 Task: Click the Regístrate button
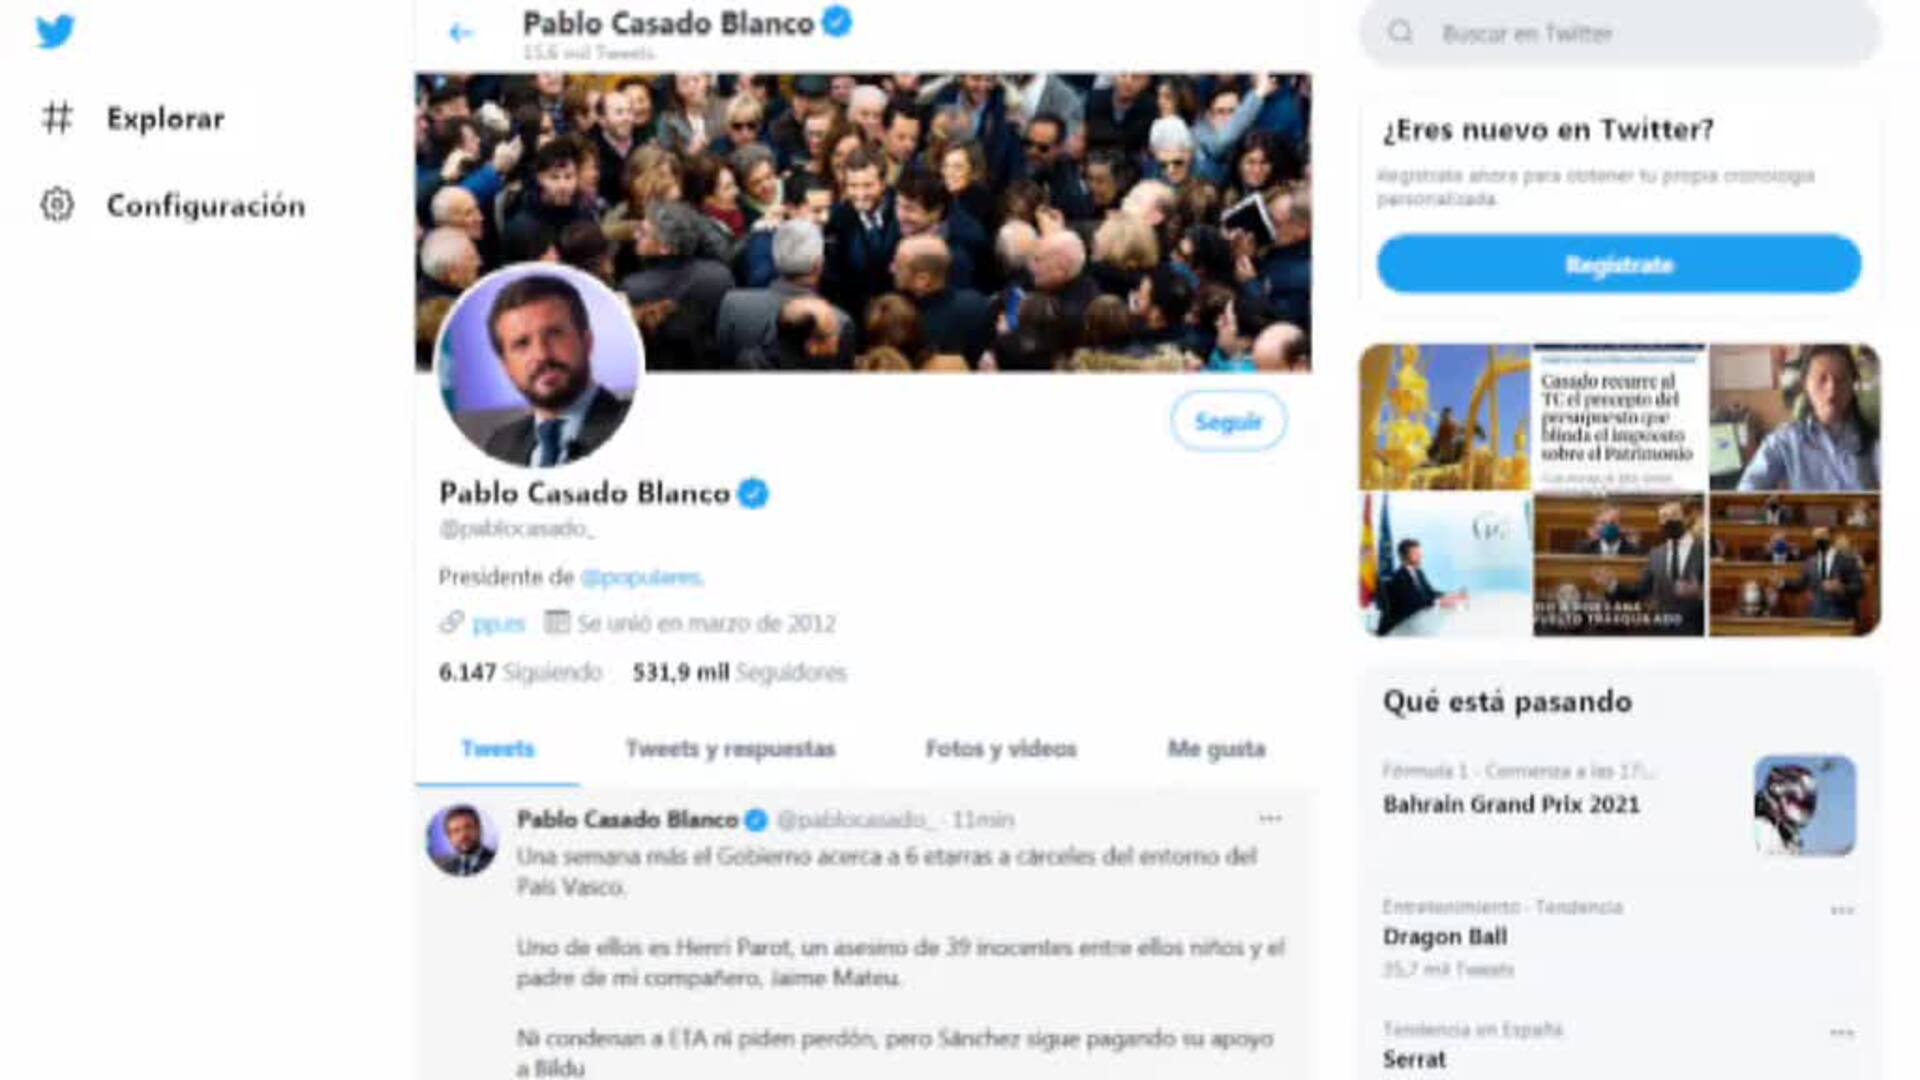click(1619, 264)
